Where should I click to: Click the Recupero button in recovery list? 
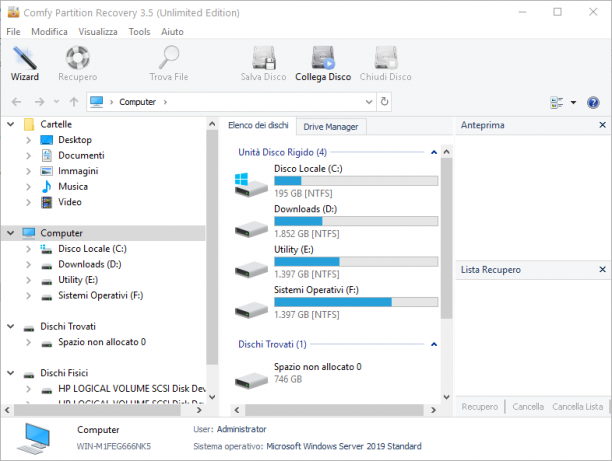(x=480, y=407)
